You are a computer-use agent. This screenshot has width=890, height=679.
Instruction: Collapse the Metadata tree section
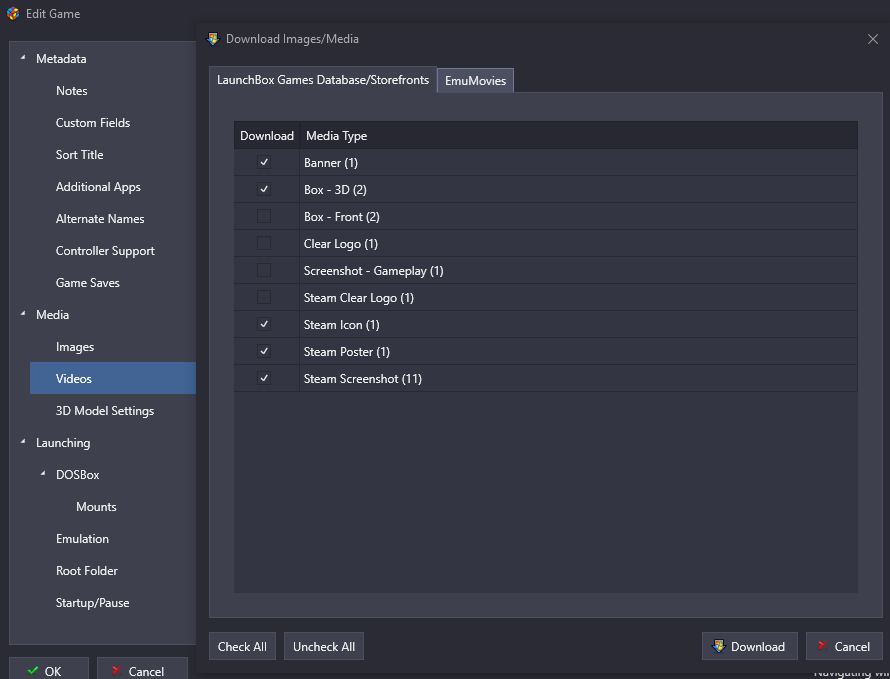click(x=23, y=59)
